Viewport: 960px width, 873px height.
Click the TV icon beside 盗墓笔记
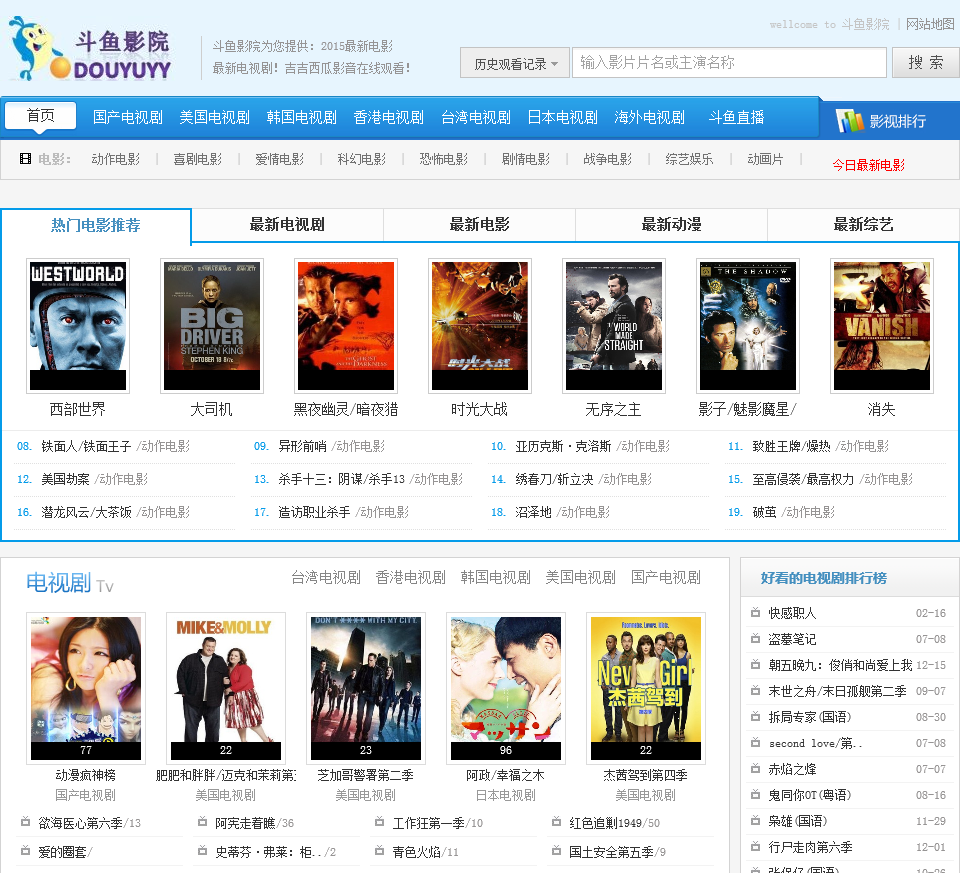pos(756,639)
